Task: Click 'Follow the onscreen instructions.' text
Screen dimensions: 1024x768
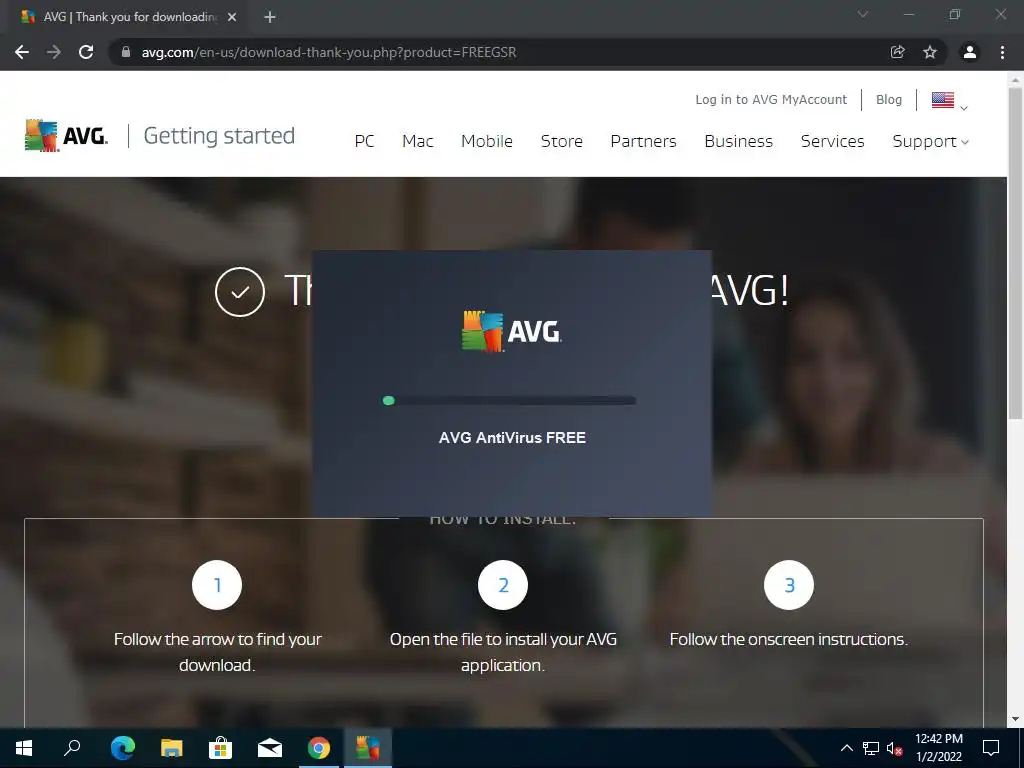Action: click(x=789, y=639)
